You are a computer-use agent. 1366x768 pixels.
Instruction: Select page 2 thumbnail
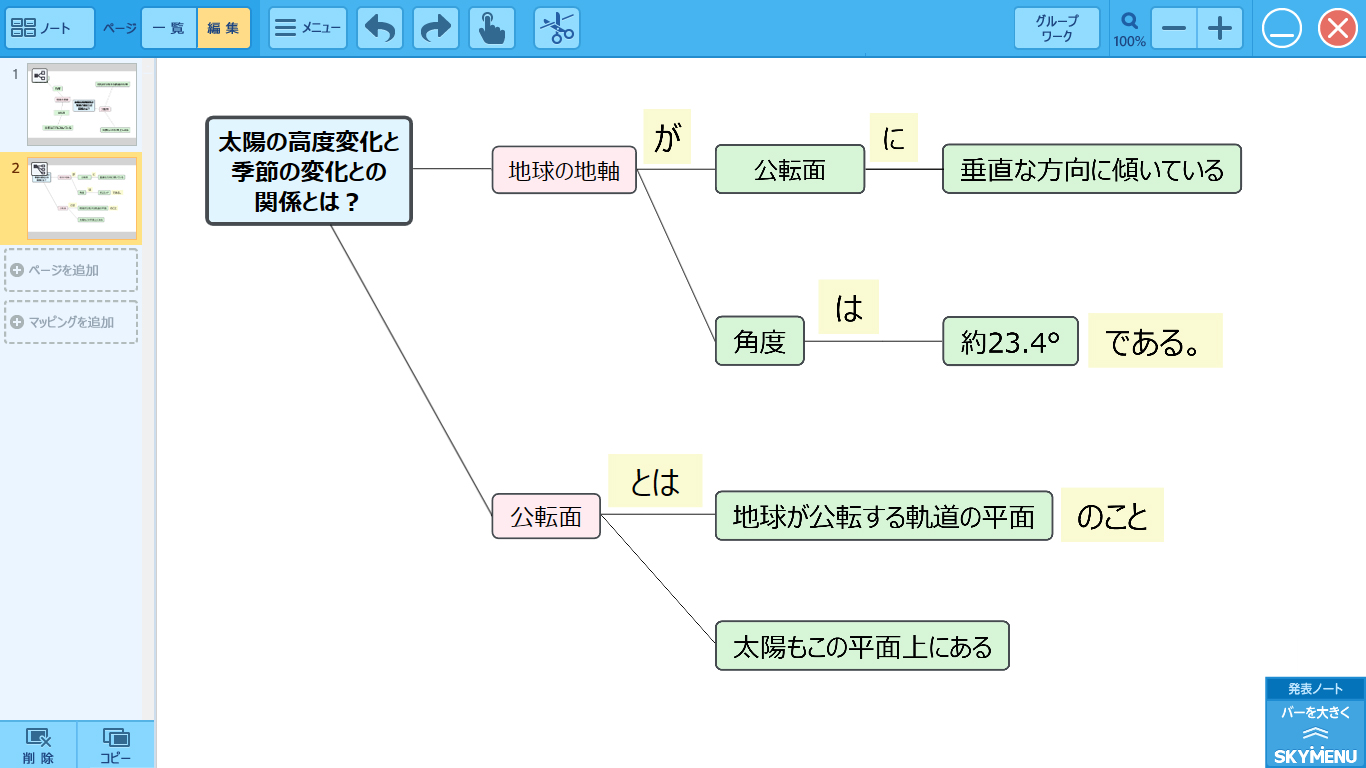pyautogui.click(x=82, y=198)
